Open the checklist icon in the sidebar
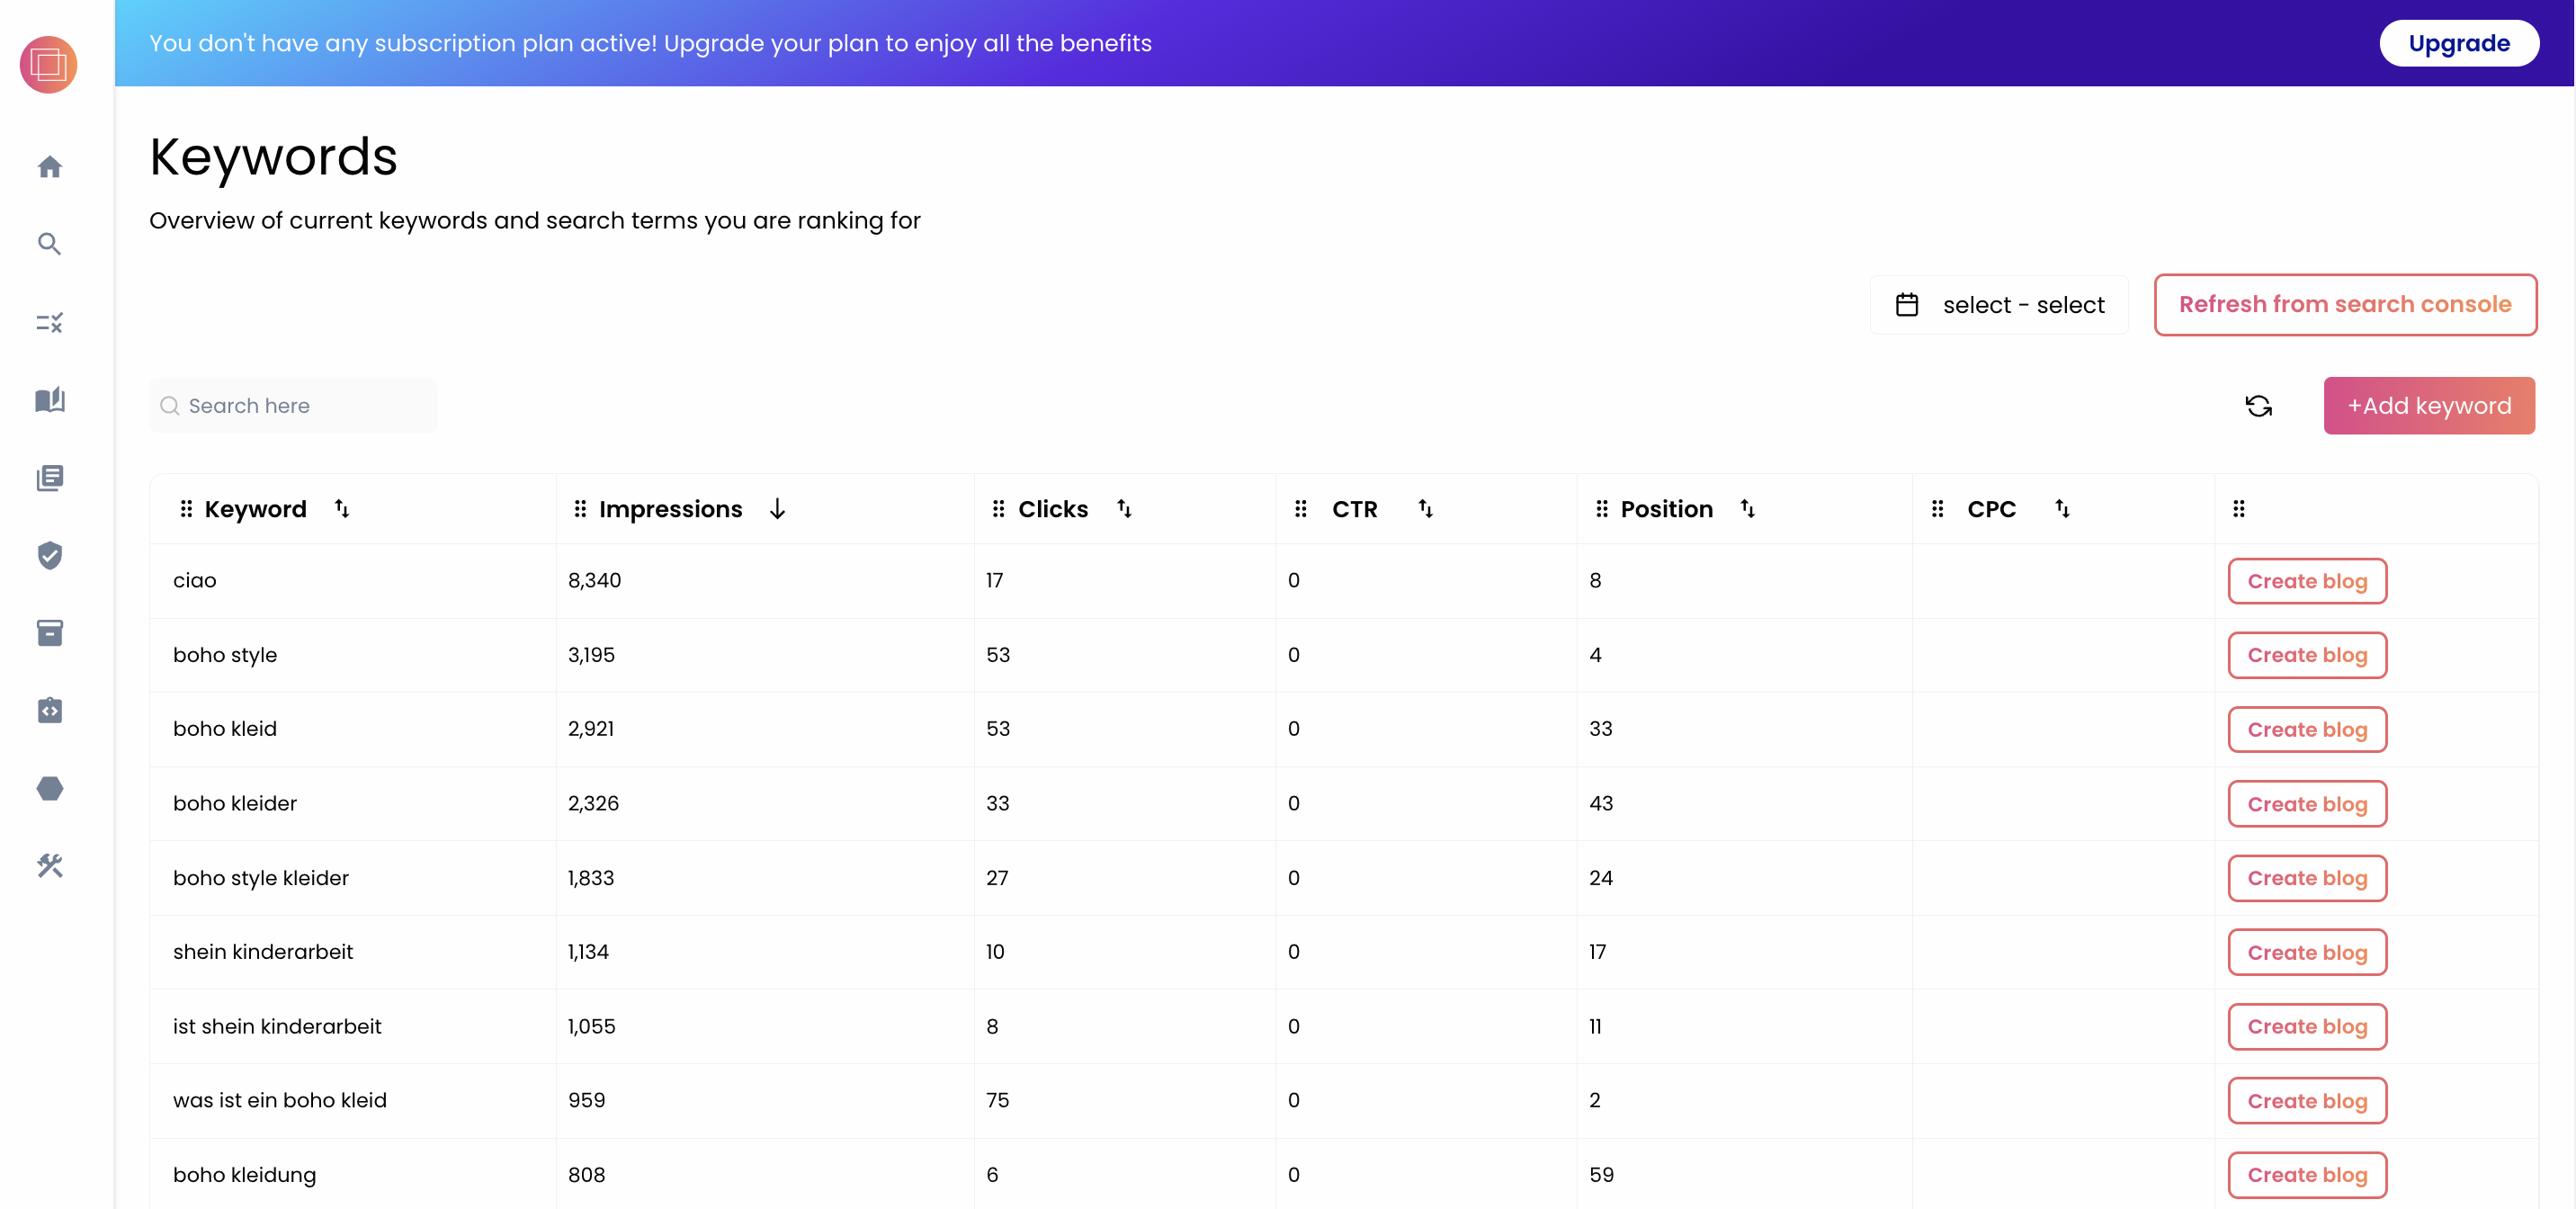 (49, 322)
